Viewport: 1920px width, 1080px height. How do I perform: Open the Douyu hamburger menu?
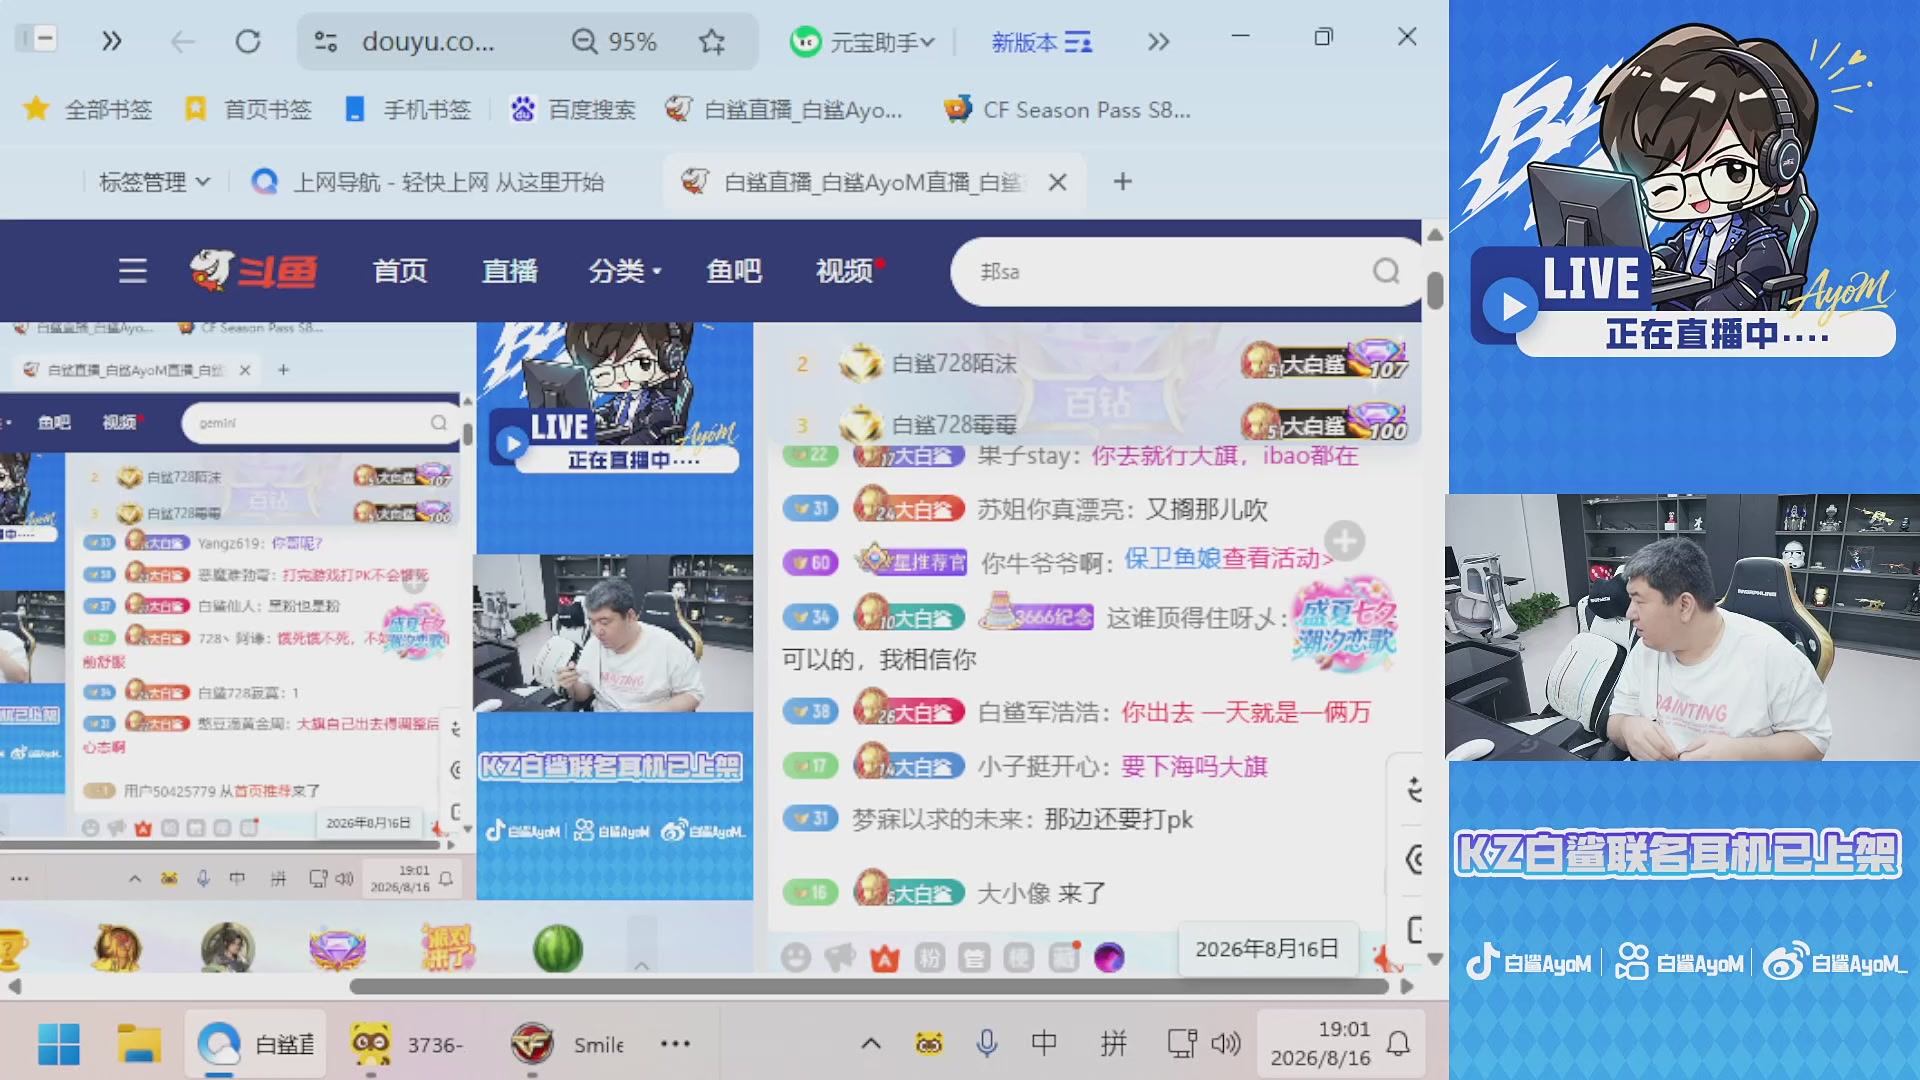132,271
